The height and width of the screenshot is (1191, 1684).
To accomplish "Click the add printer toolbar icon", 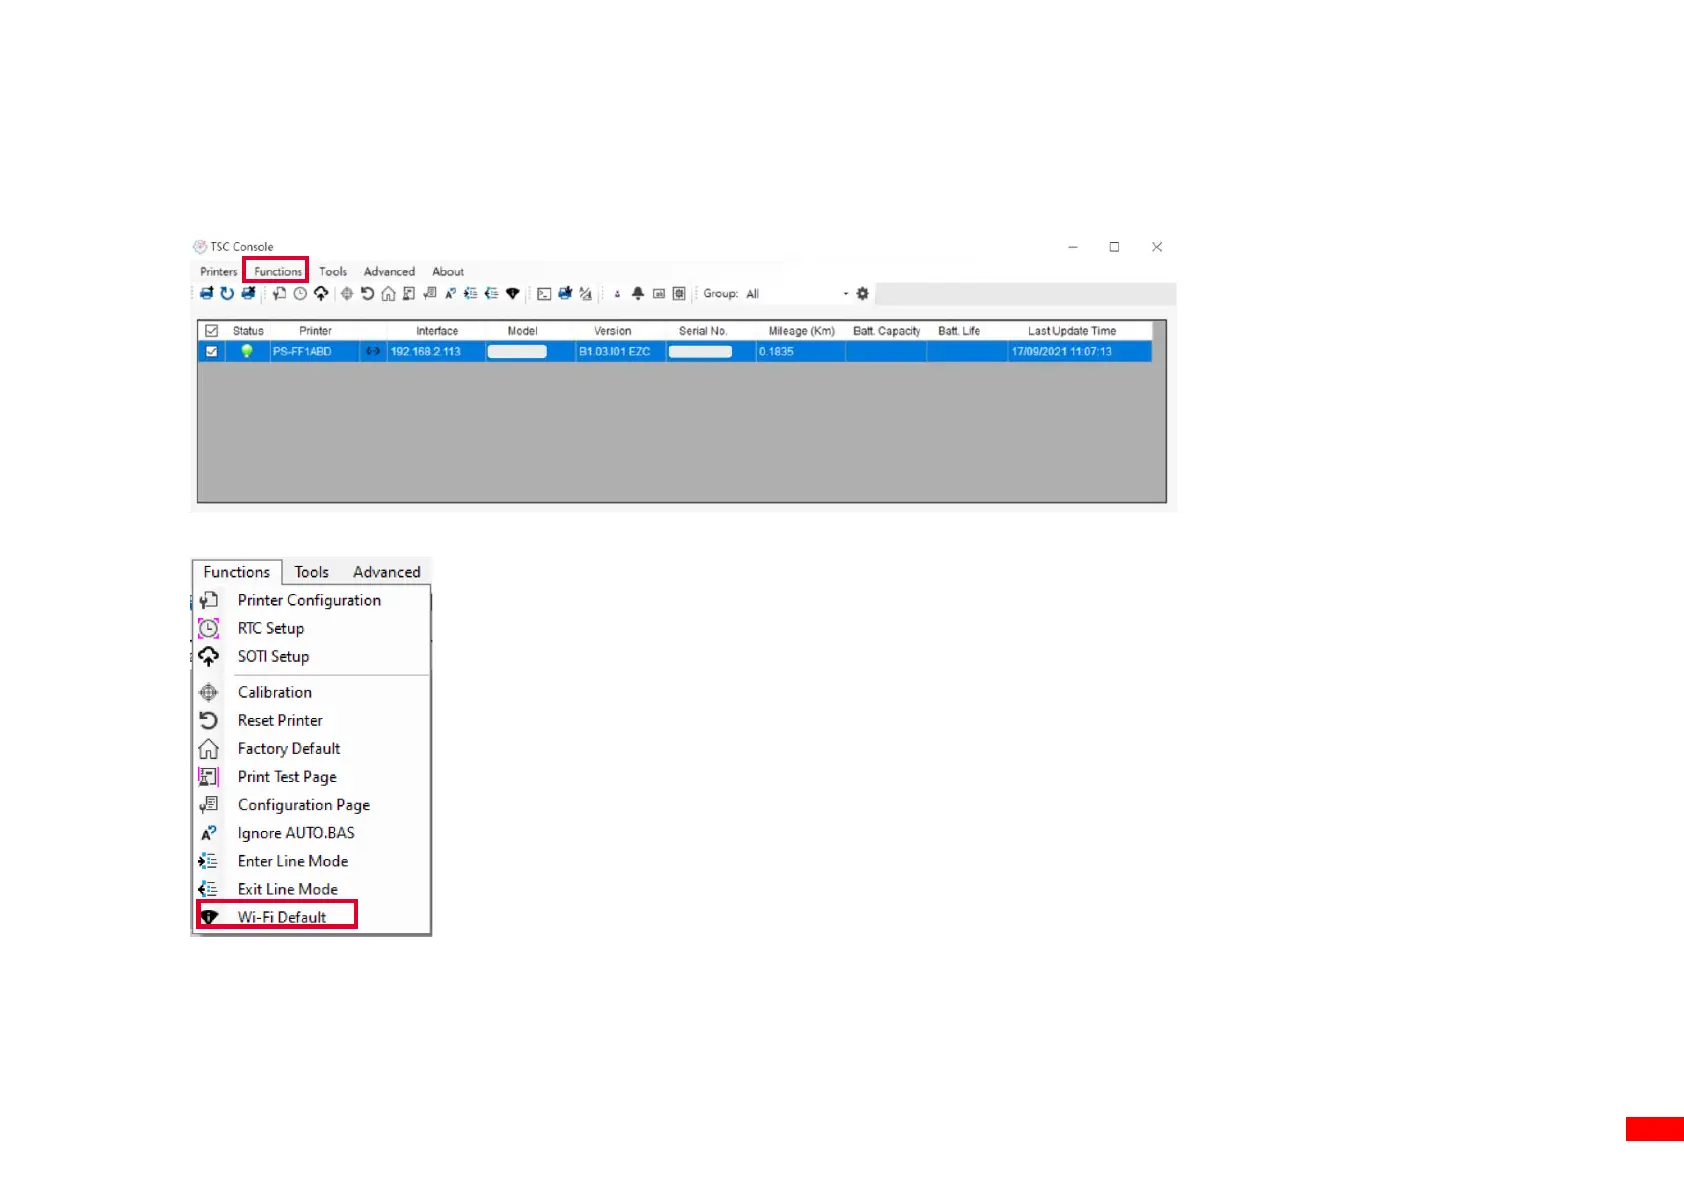I will [206, 293].
